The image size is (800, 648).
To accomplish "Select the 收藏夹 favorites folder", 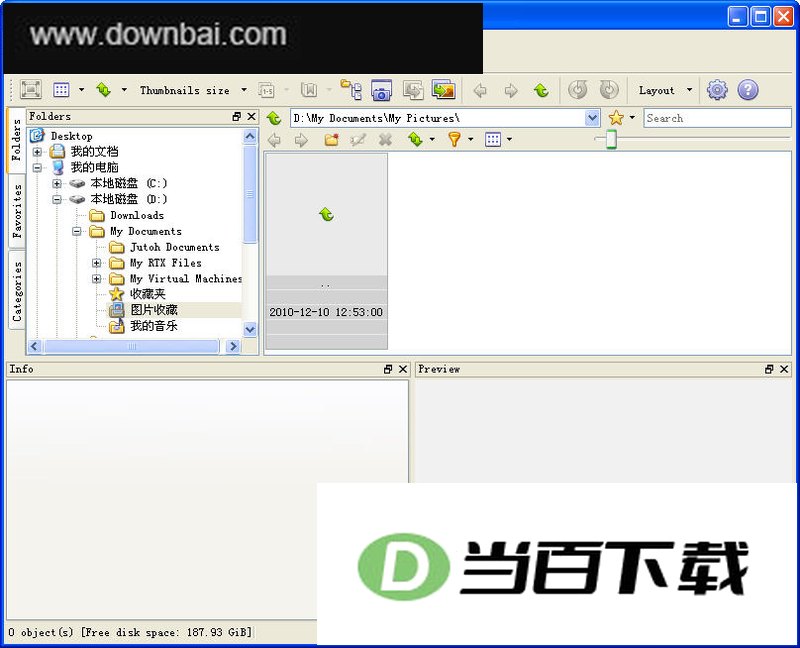I will click(x=148, y=294).
